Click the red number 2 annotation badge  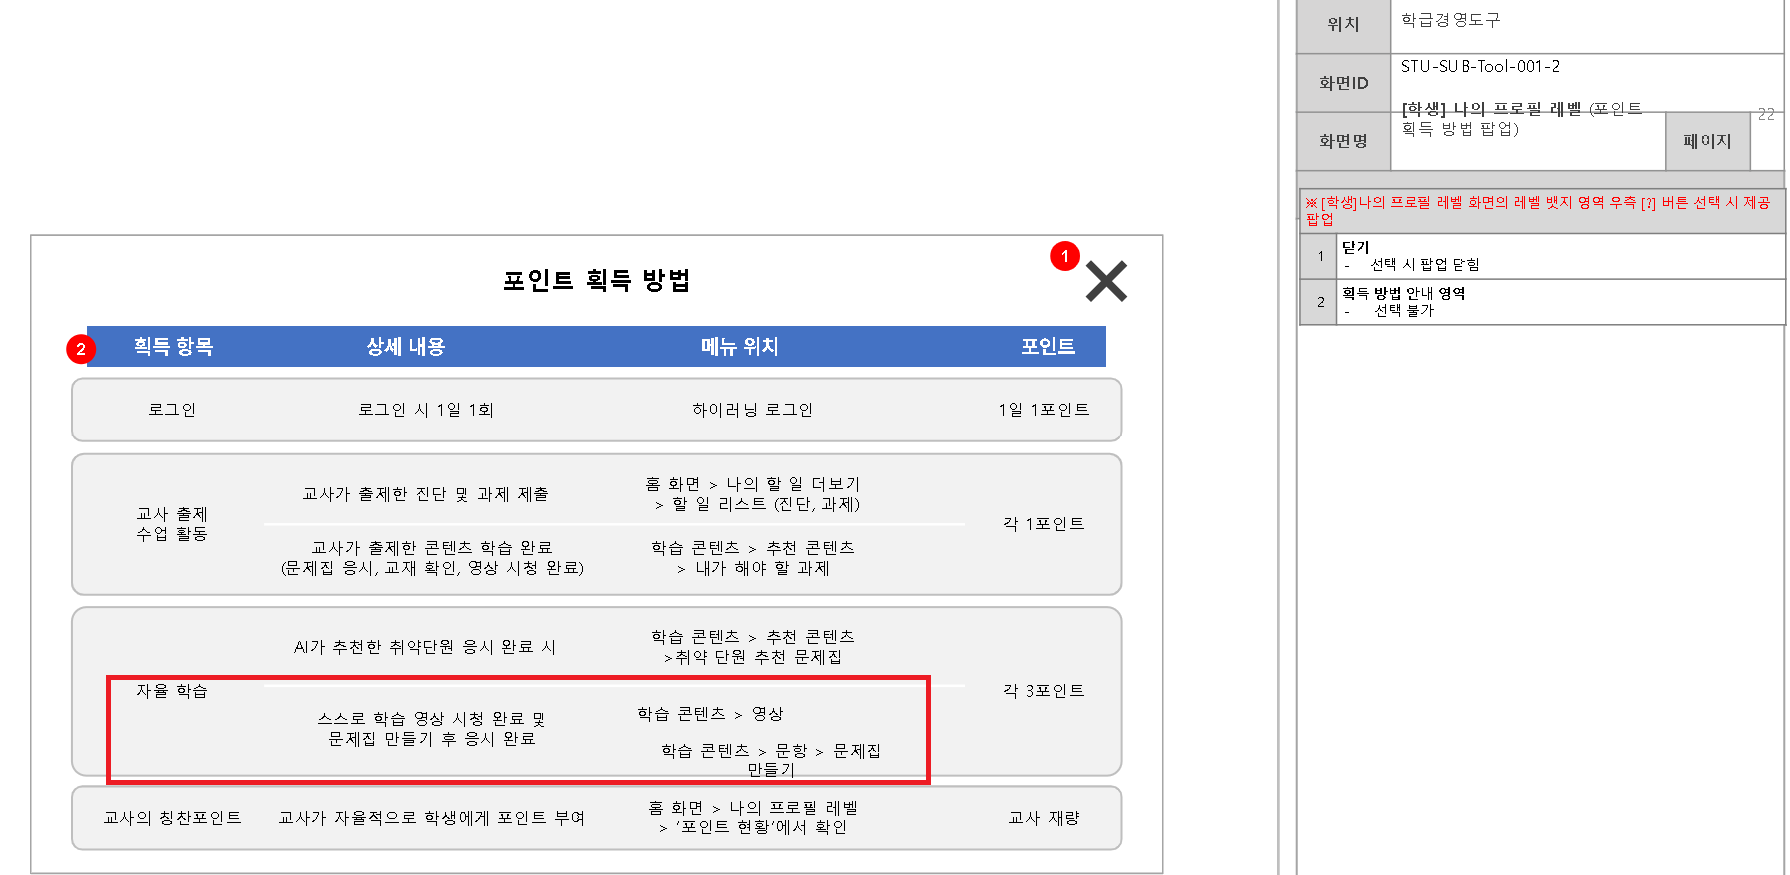tap(81, 349)
